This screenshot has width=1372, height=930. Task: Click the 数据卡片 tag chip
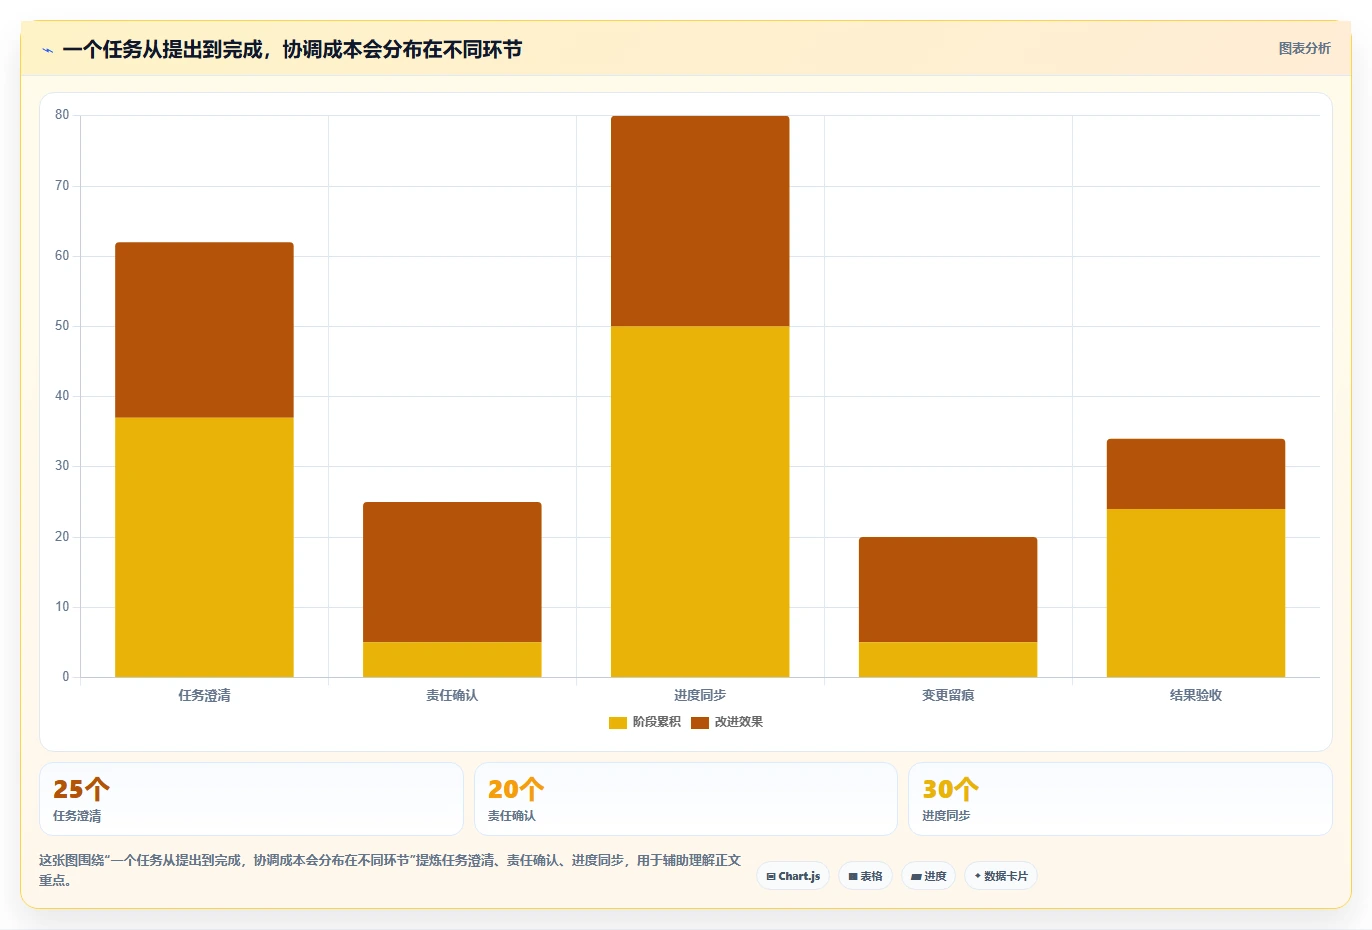pos(1000,876)
